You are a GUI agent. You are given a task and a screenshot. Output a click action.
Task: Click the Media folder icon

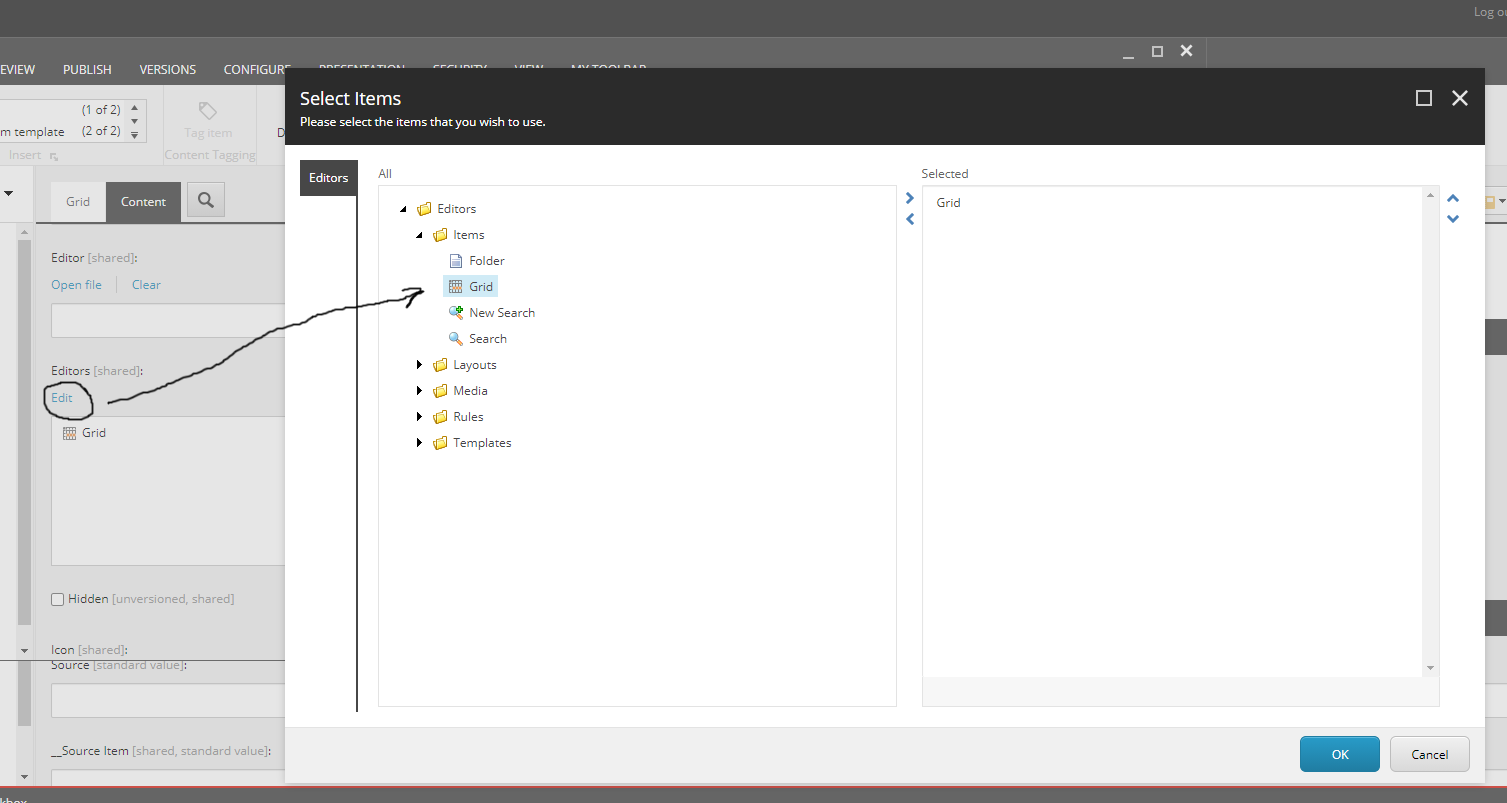(x=441, y=390)
